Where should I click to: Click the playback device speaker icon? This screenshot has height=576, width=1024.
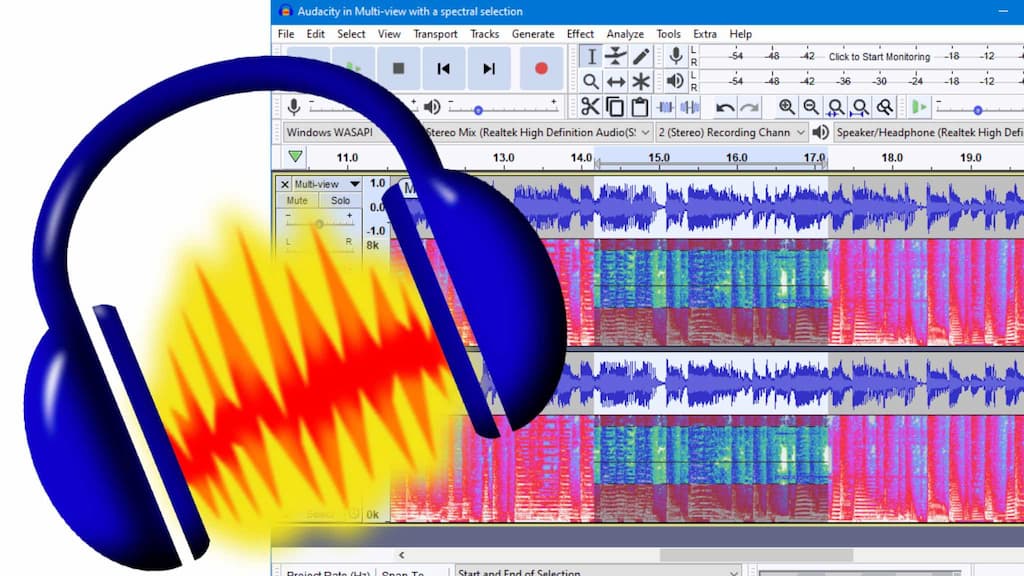[820, 133]
